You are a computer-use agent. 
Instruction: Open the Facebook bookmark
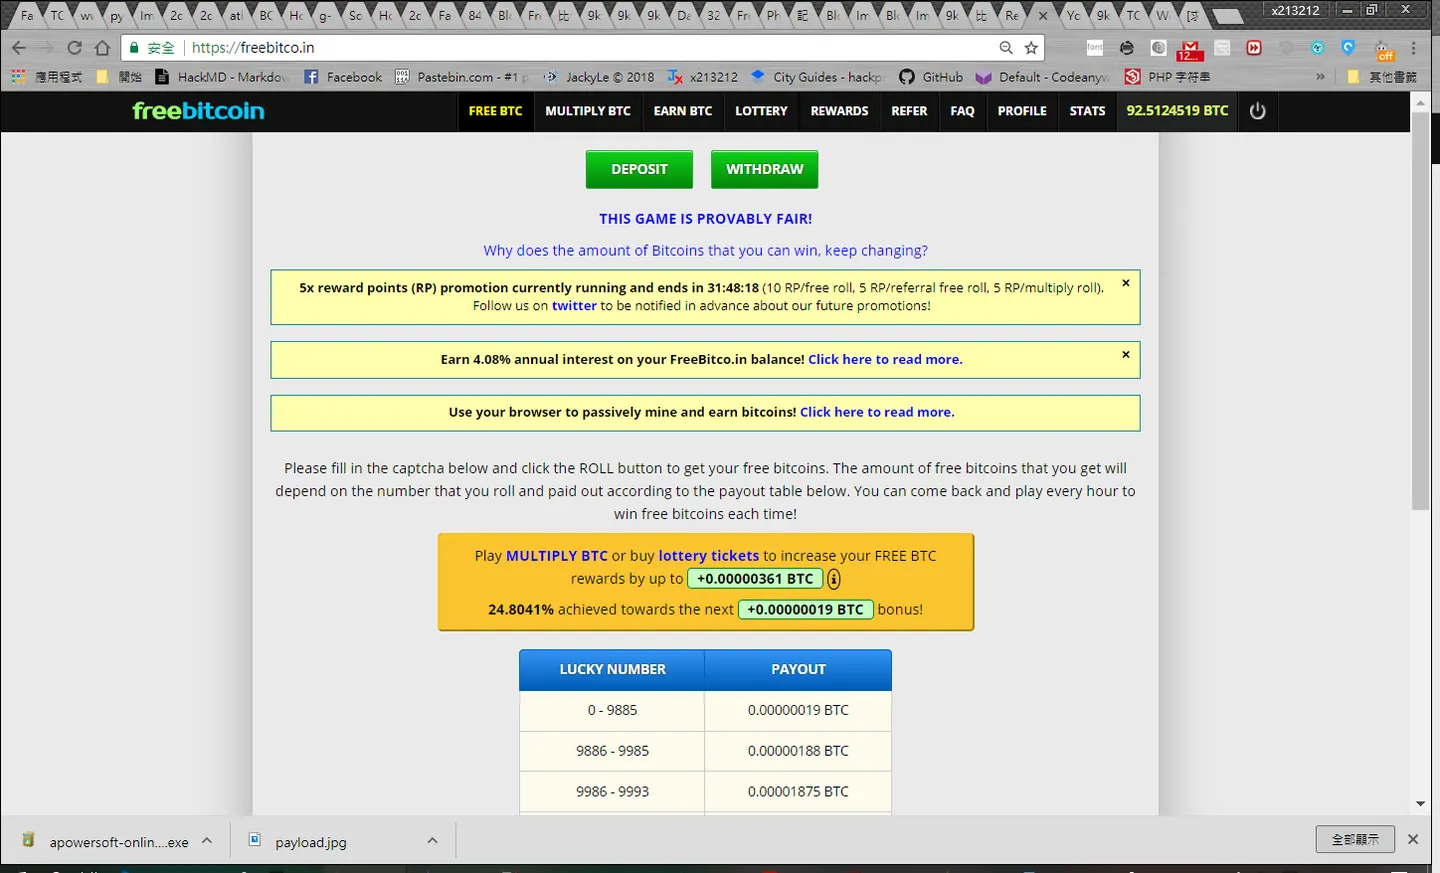(x=343, y=77)
